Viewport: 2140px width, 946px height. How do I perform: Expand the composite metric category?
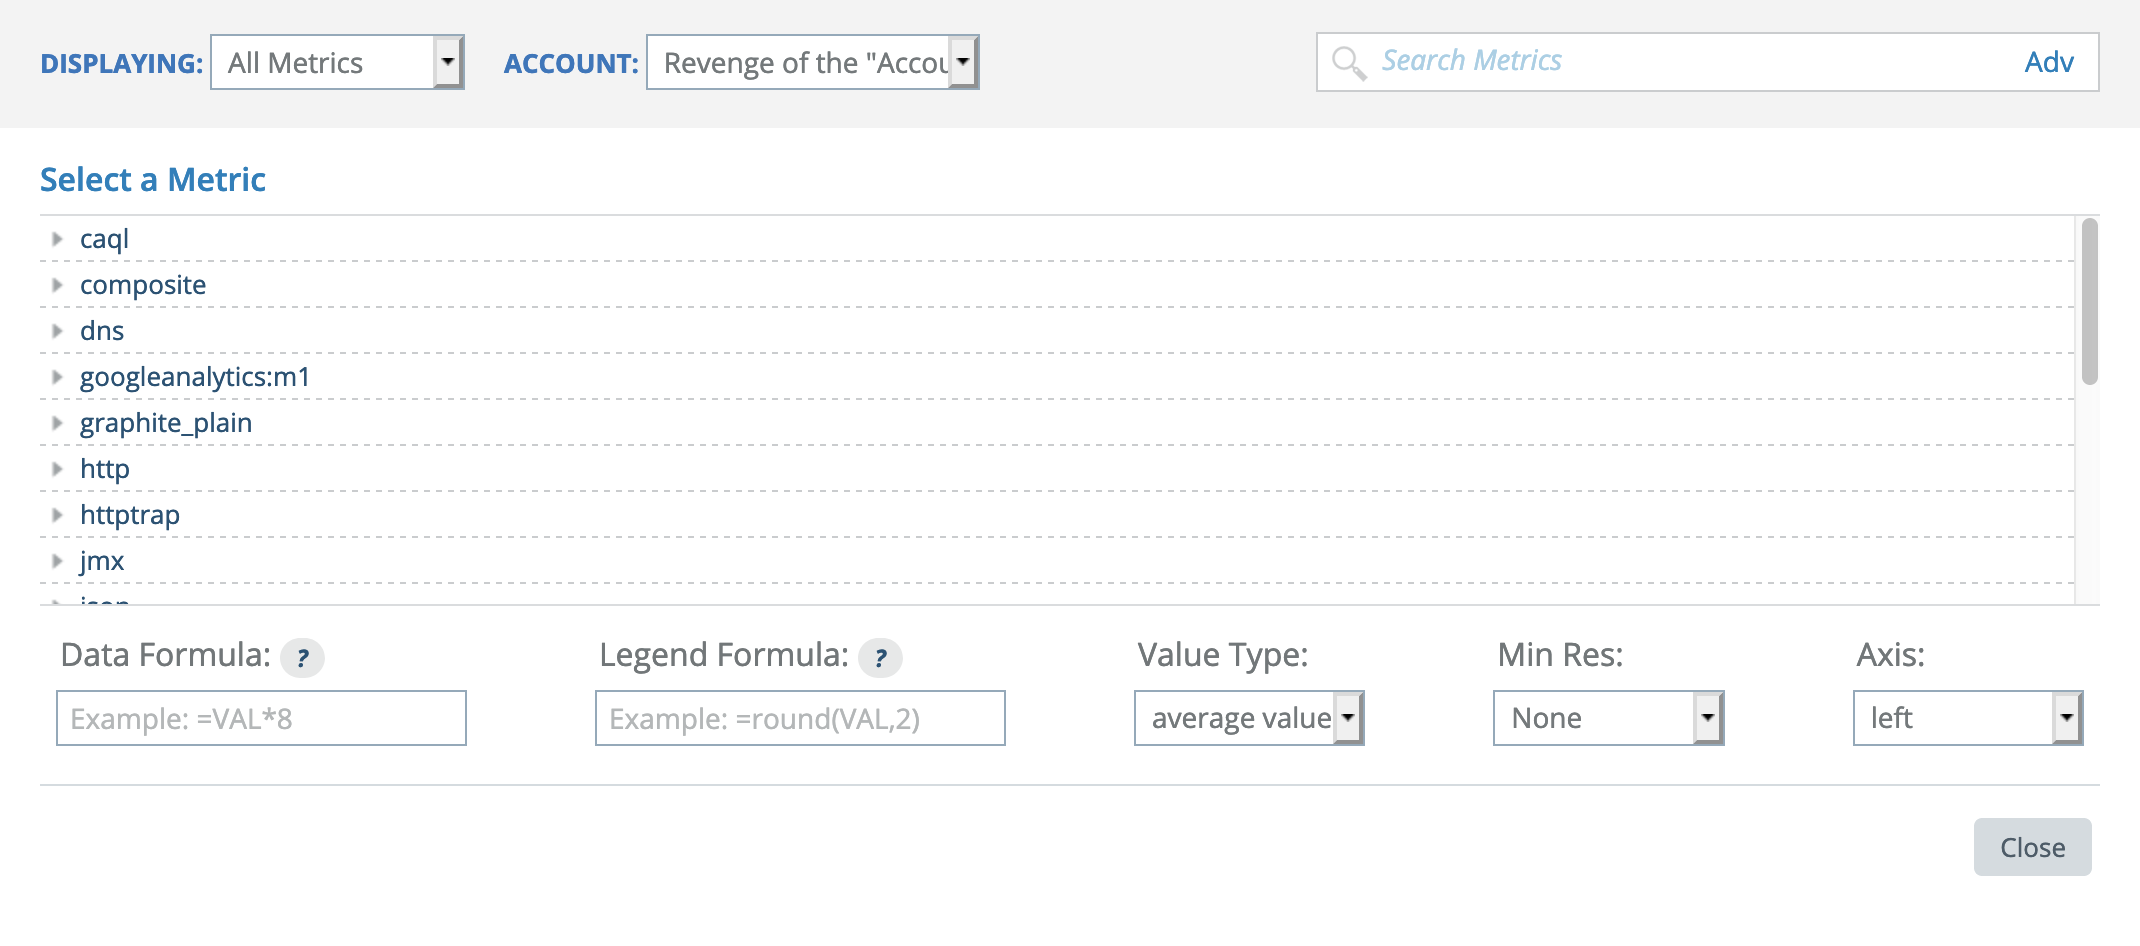coord(57,285)
